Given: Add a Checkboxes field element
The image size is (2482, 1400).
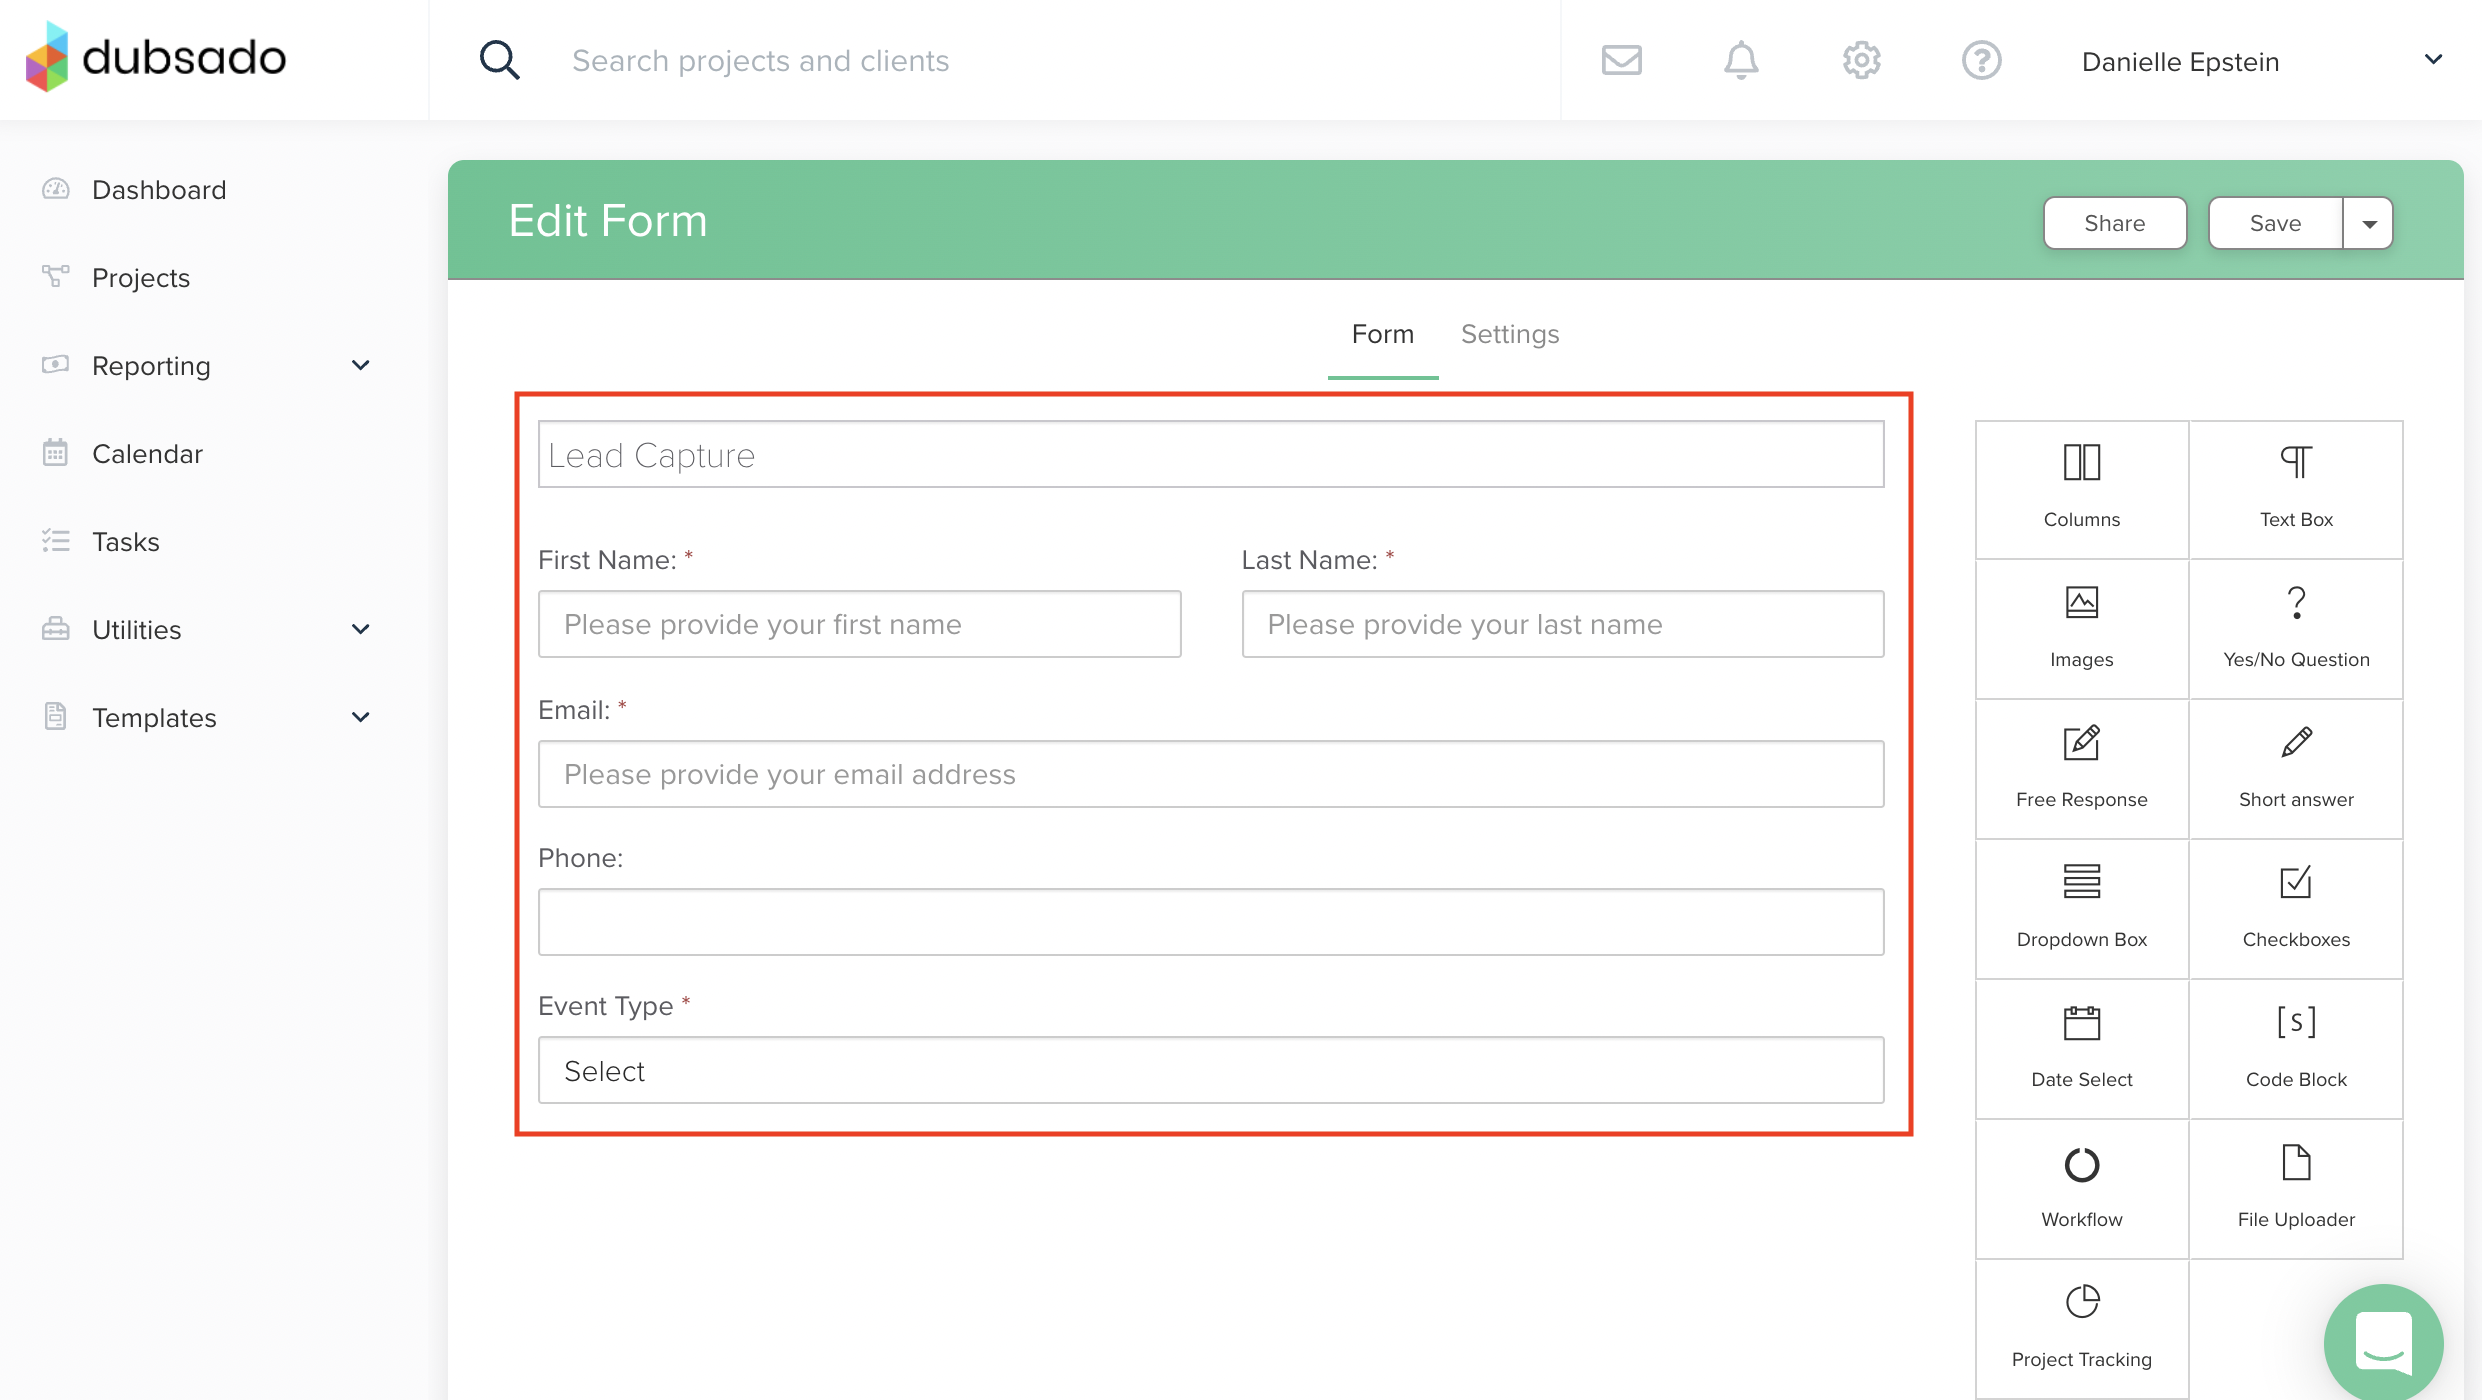Looking at the screenshot, I should coord(2295,908).
